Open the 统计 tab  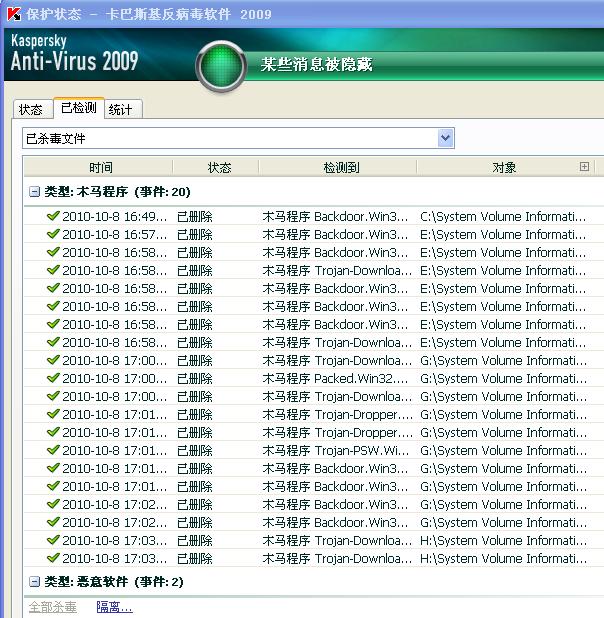(x=123, y=110)
